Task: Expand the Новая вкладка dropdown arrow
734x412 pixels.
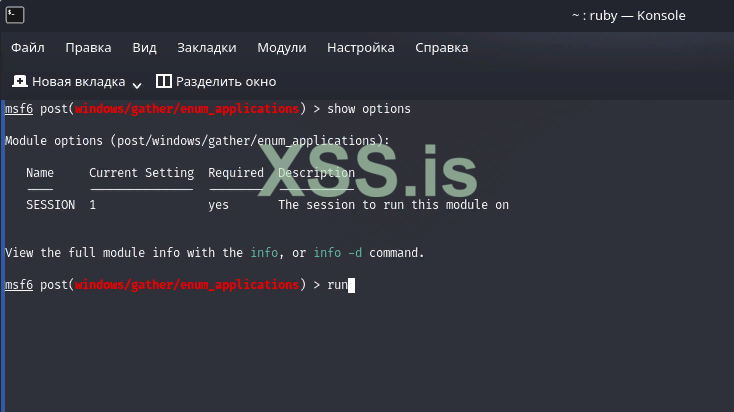Action: coord(137,85)
